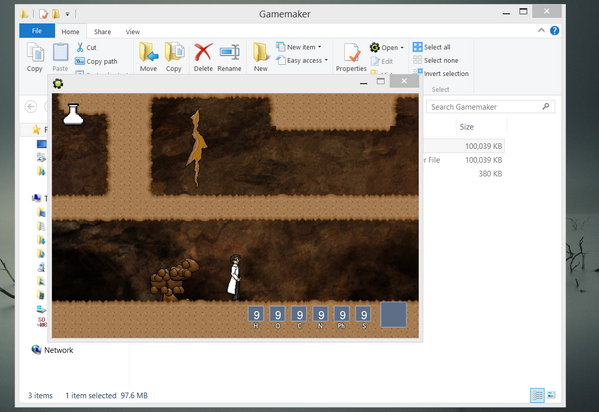
Task: Expand the Open dropdown arrow
Action: coord(402,48)
